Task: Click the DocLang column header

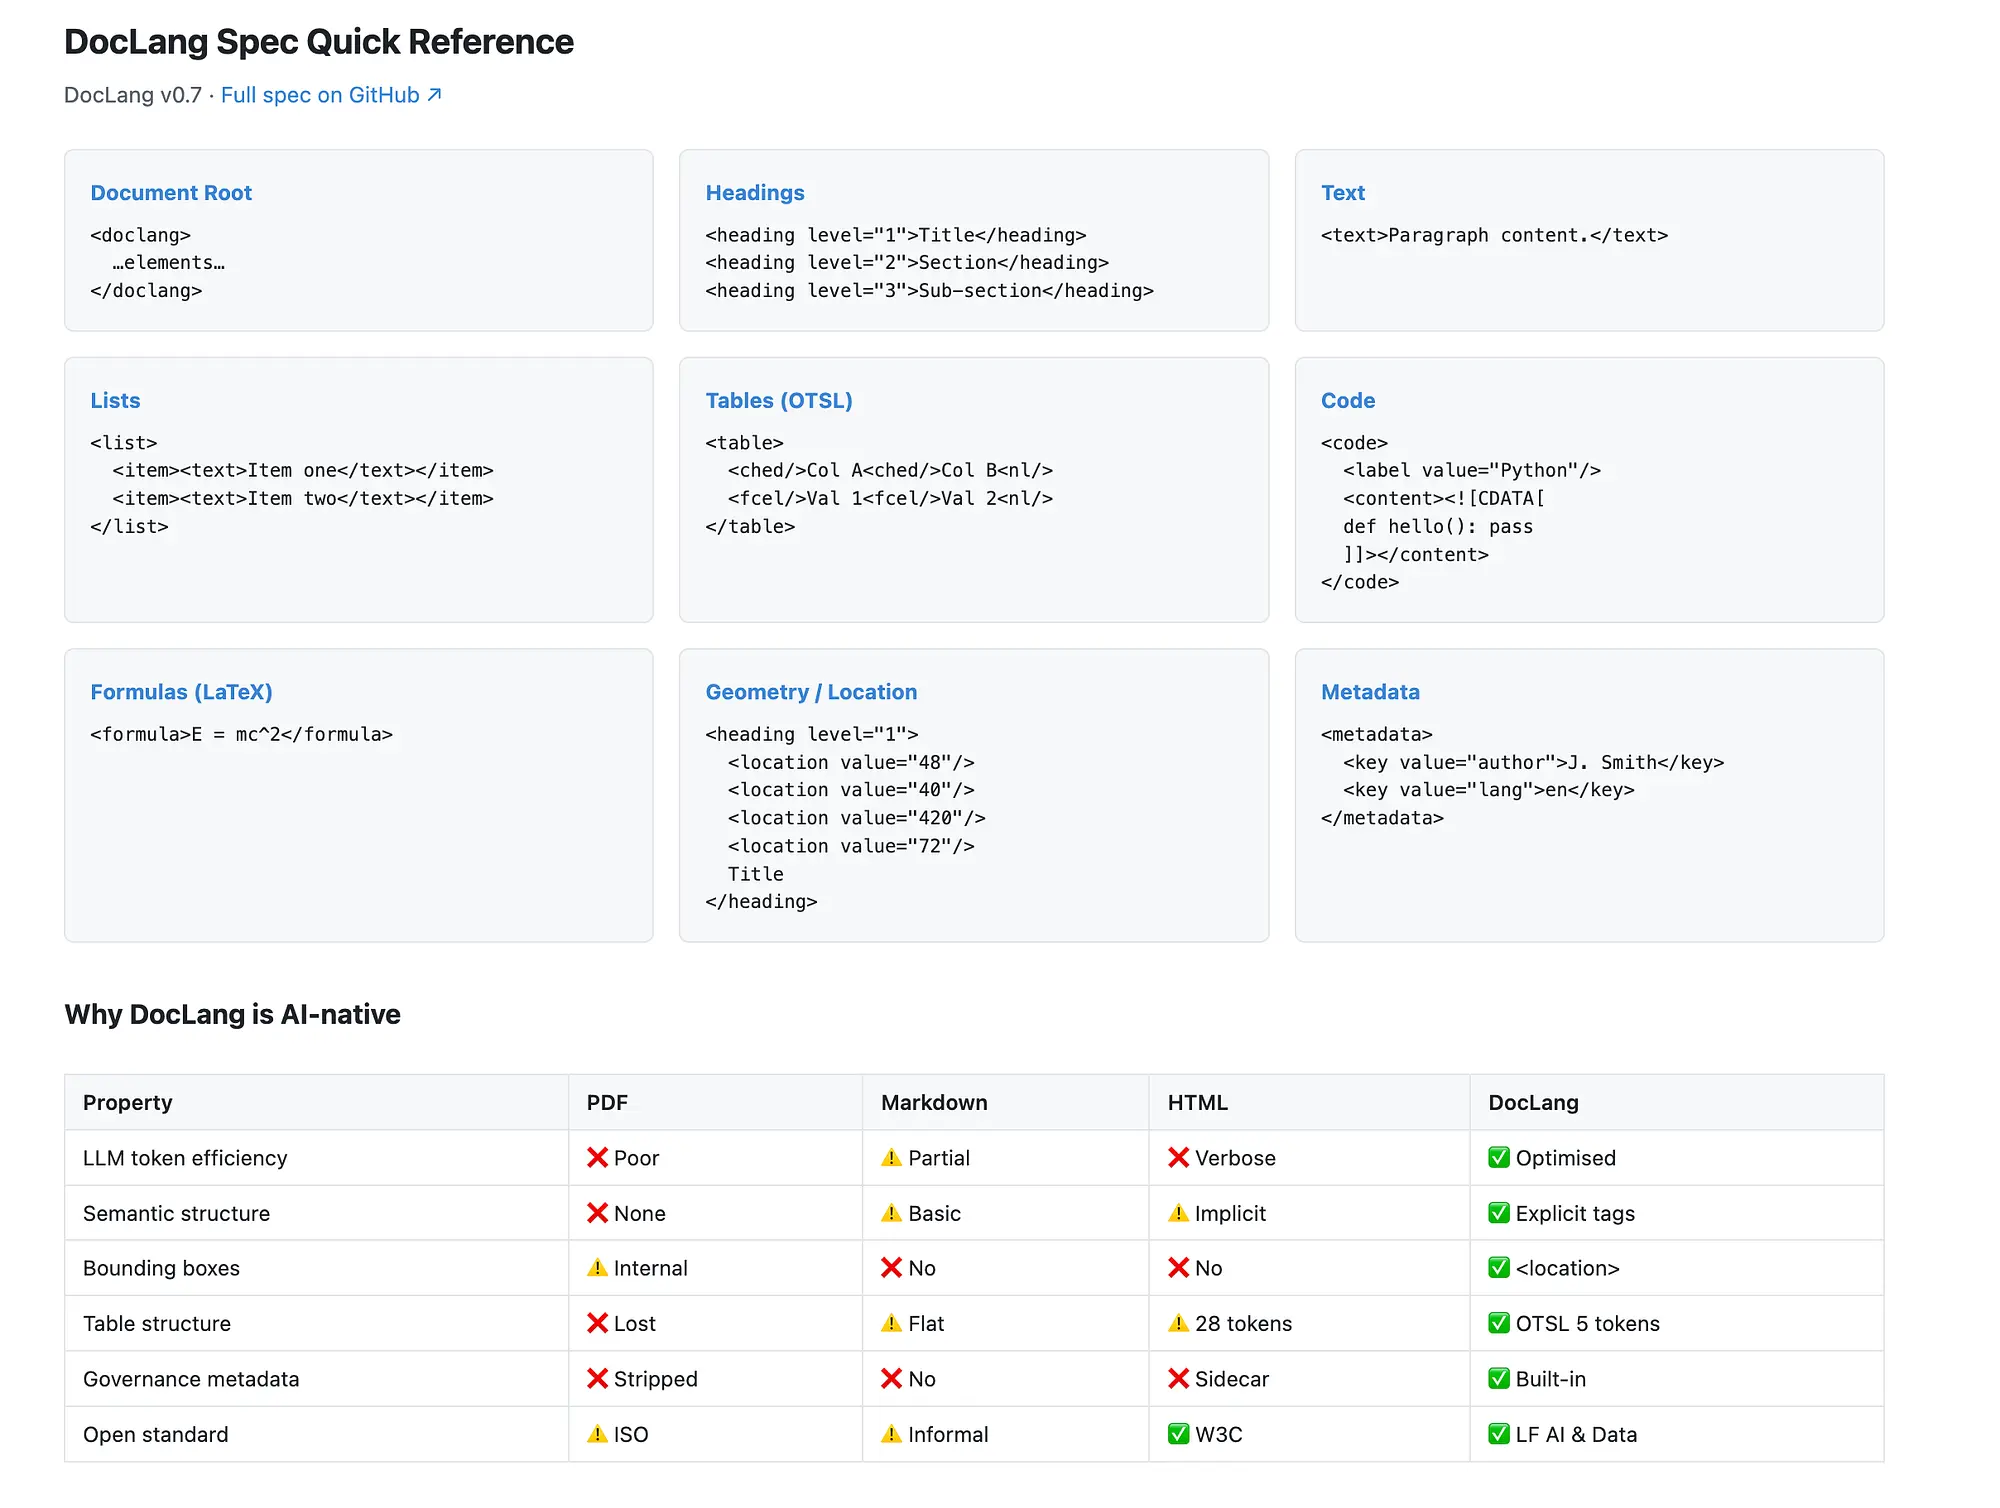Action: 1533,1103
